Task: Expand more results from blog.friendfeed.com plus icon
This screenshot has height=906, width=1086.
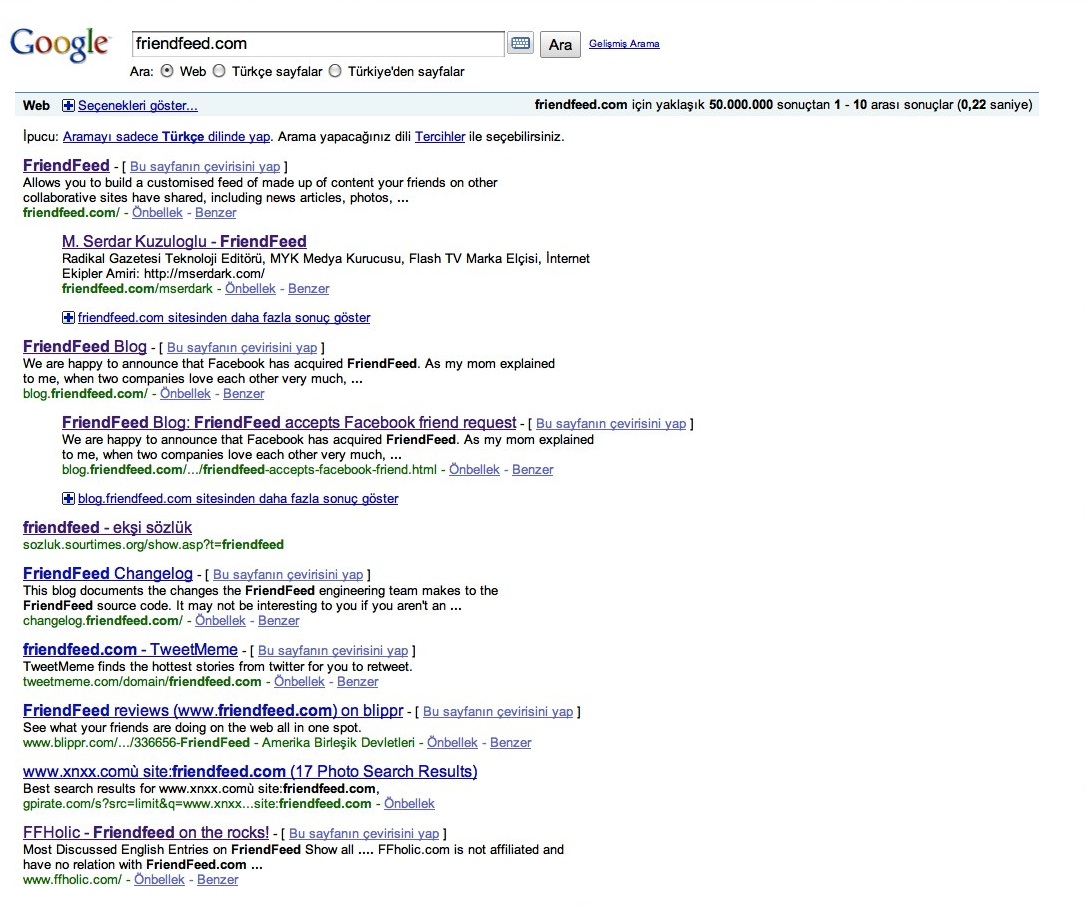Action: [68, 498]
